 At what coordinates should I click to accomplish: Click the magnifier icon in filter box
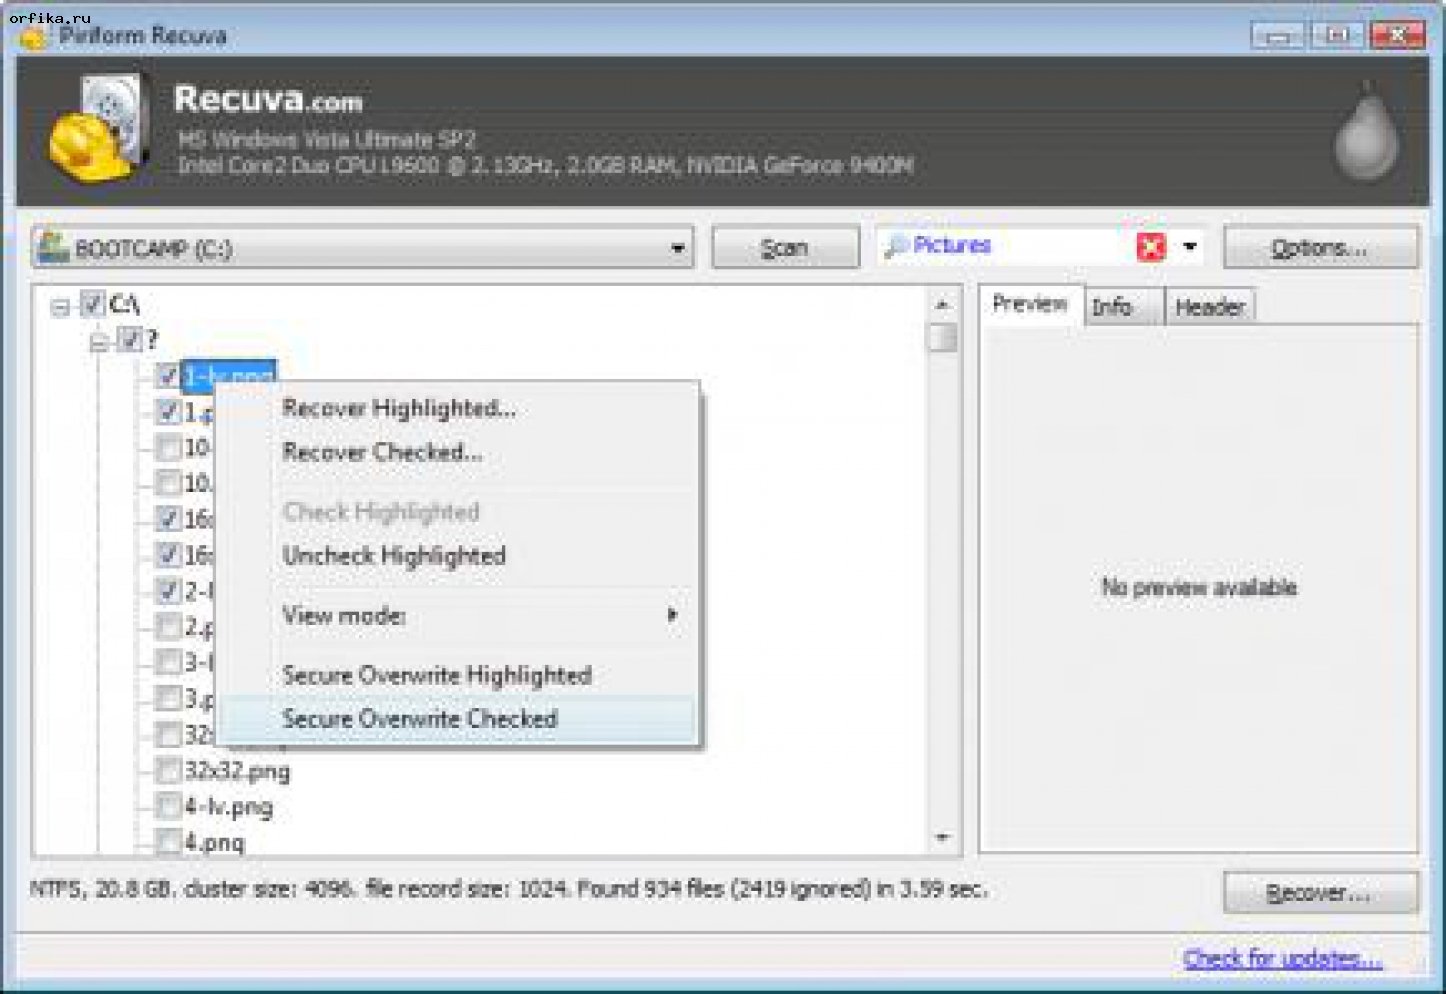pyautogui.click(x=896, y=246)
